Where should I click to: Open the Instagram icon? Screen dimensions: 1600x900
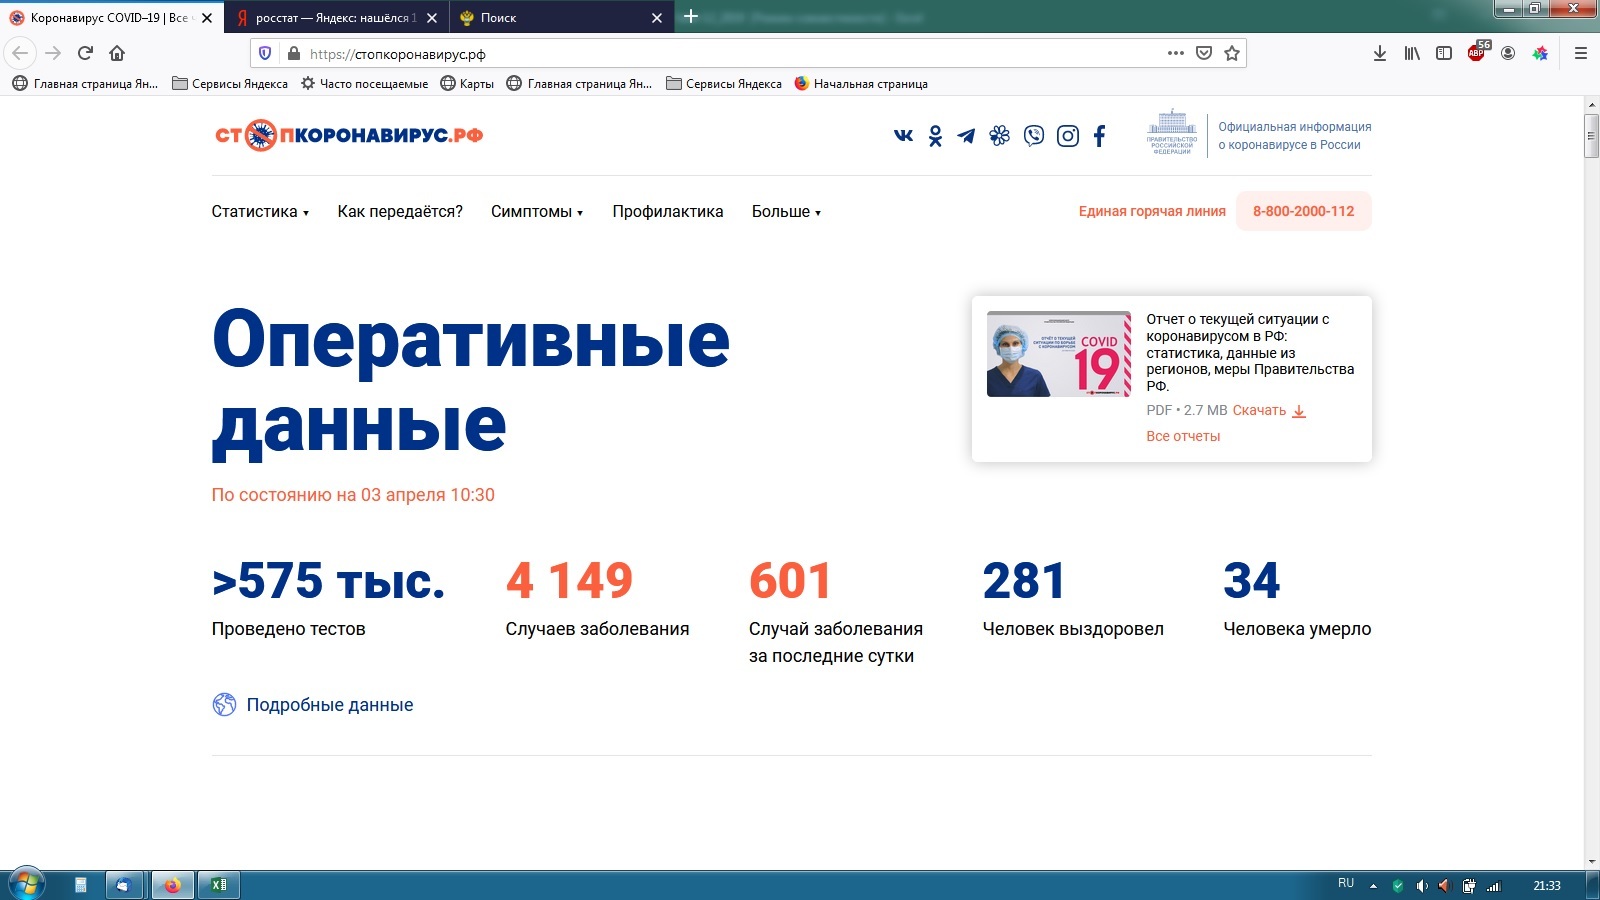click(1068, 136)
